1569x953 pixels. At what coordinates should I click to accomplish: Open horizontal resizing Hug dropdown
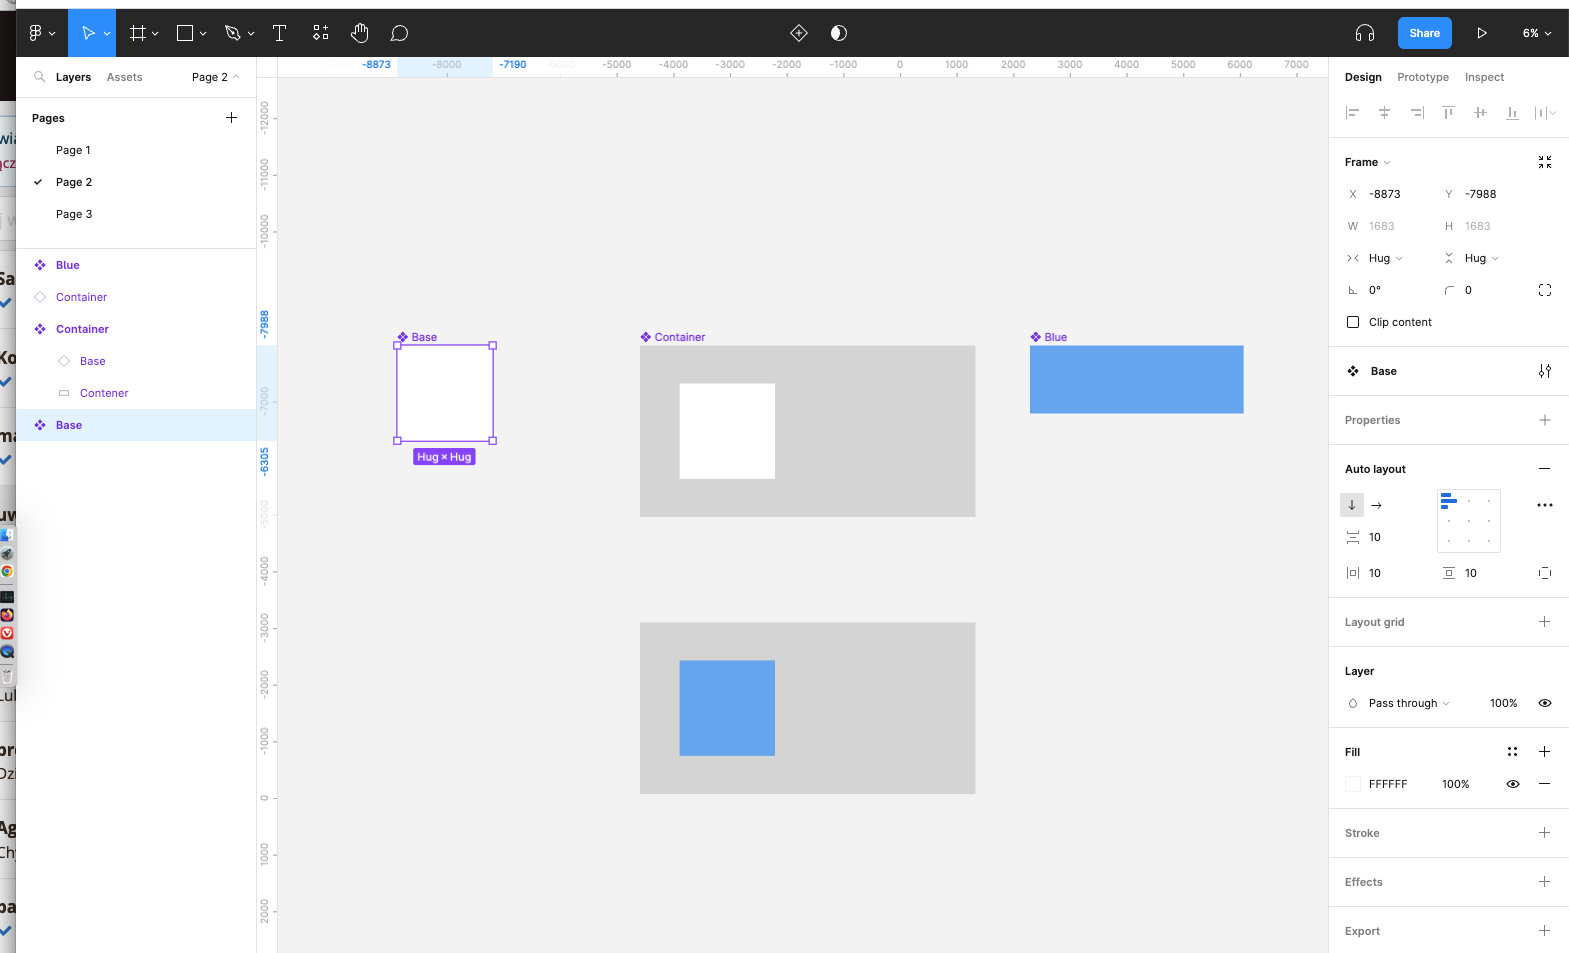click(1385, 258)
